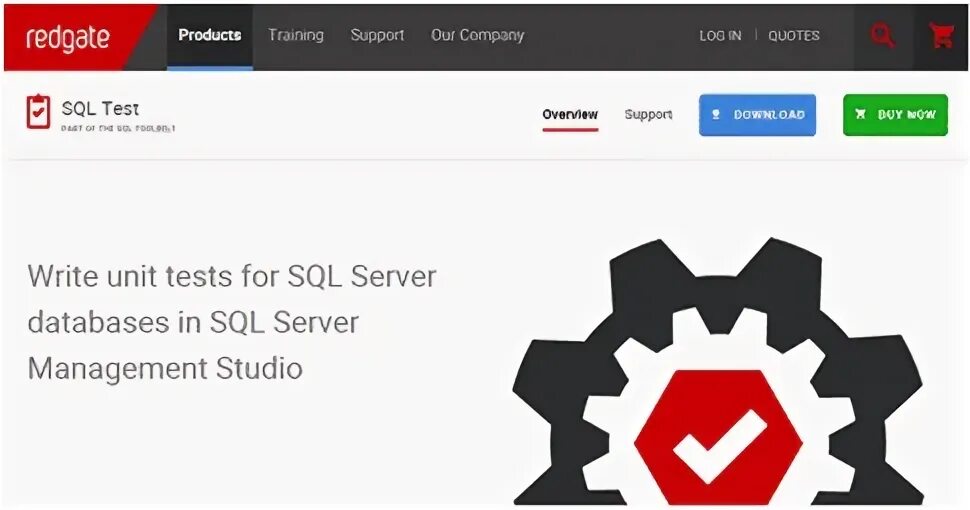The height and width of the screenshot is (510, 970).
Task: Click the green BUY NOW button
Action: [895, 115]
